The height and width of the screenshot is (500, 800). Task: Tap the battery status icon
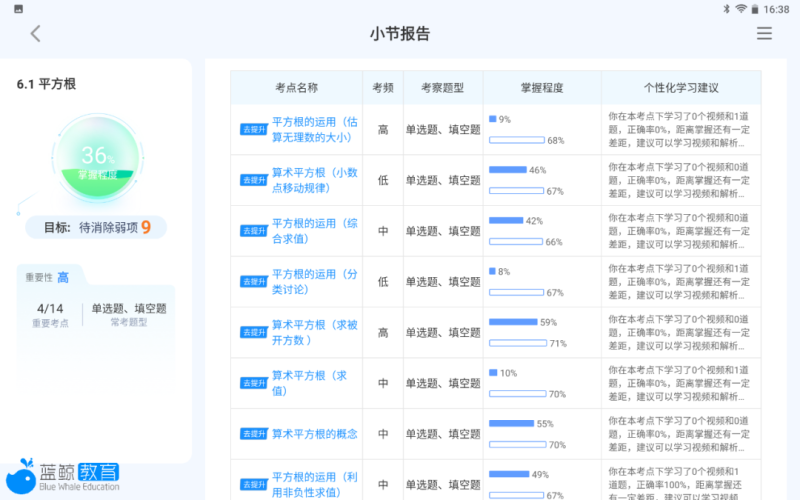click(755, 8)
